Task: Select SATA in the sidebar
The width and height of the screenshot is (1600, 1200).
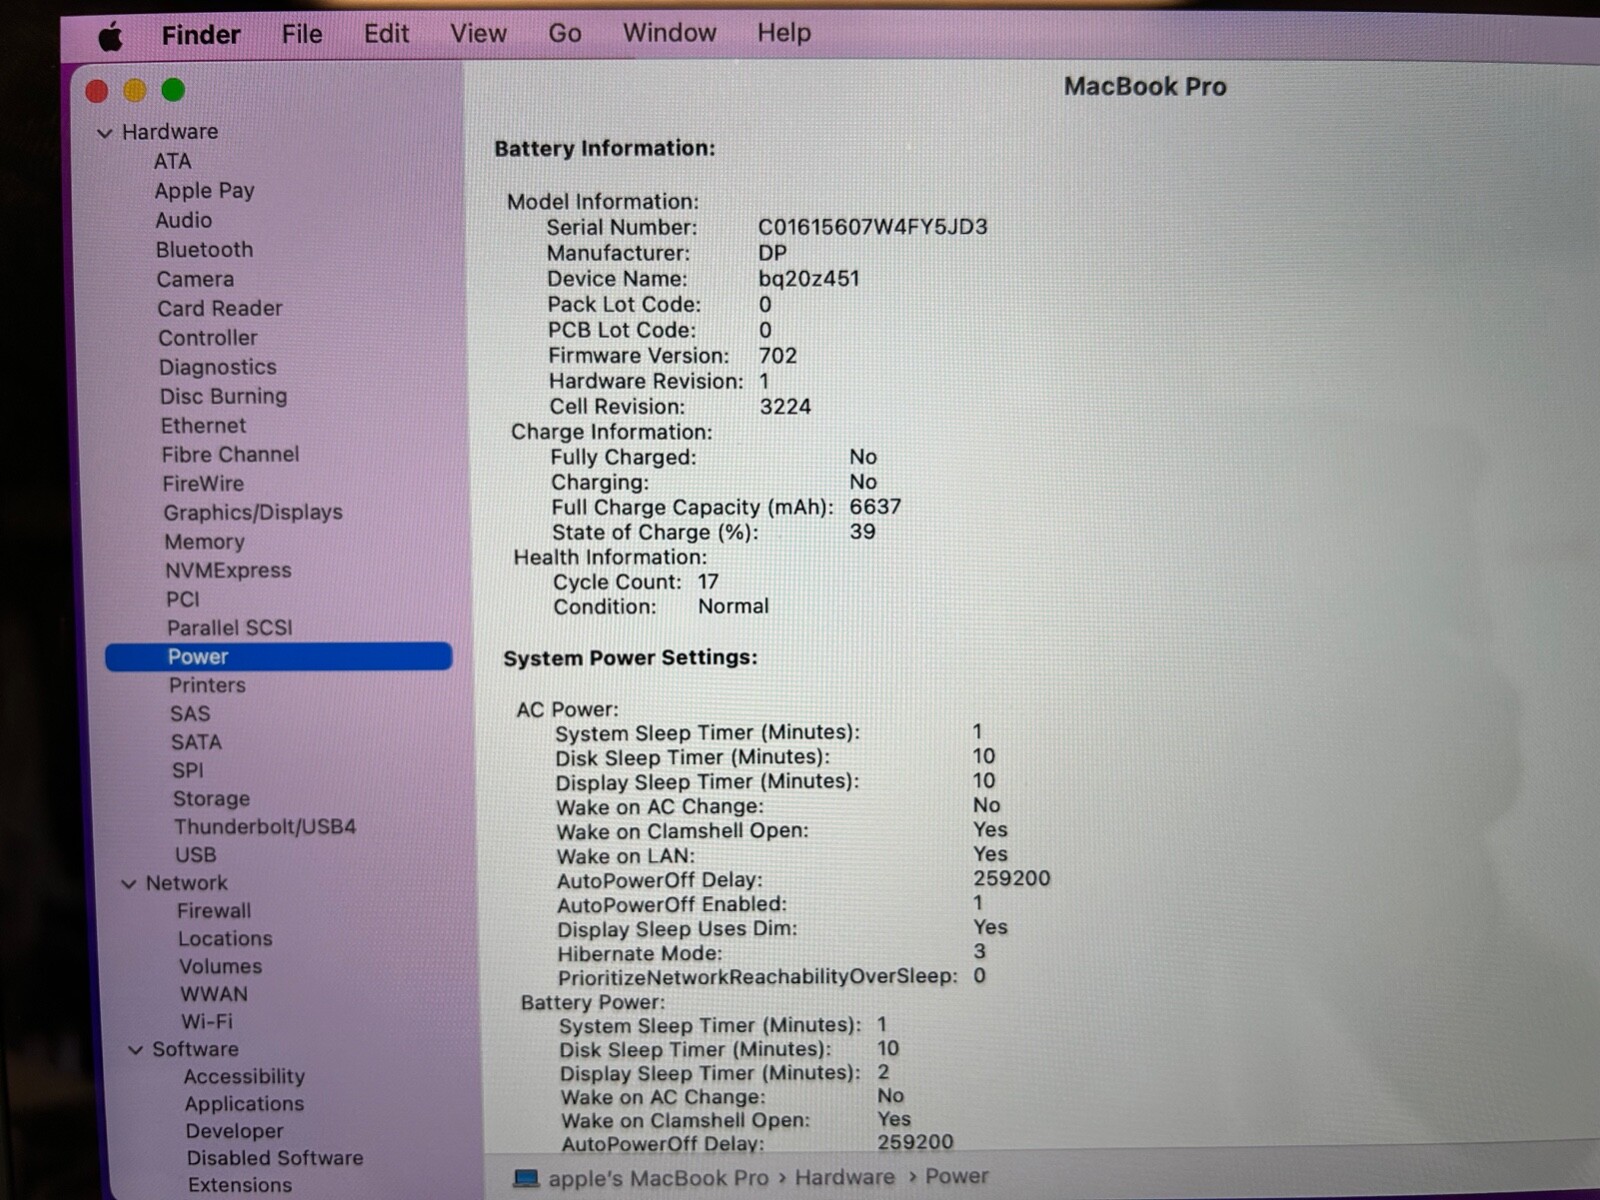Action: (x=196, y=742)
